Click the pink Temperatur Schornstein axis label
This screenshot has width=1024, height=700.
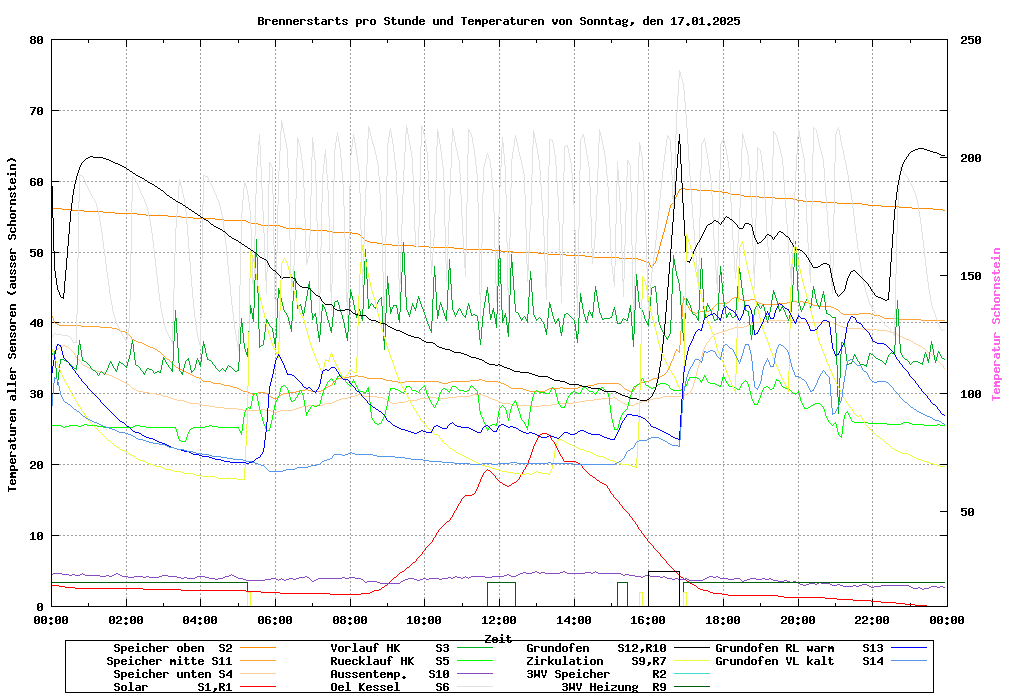[996, 324]
